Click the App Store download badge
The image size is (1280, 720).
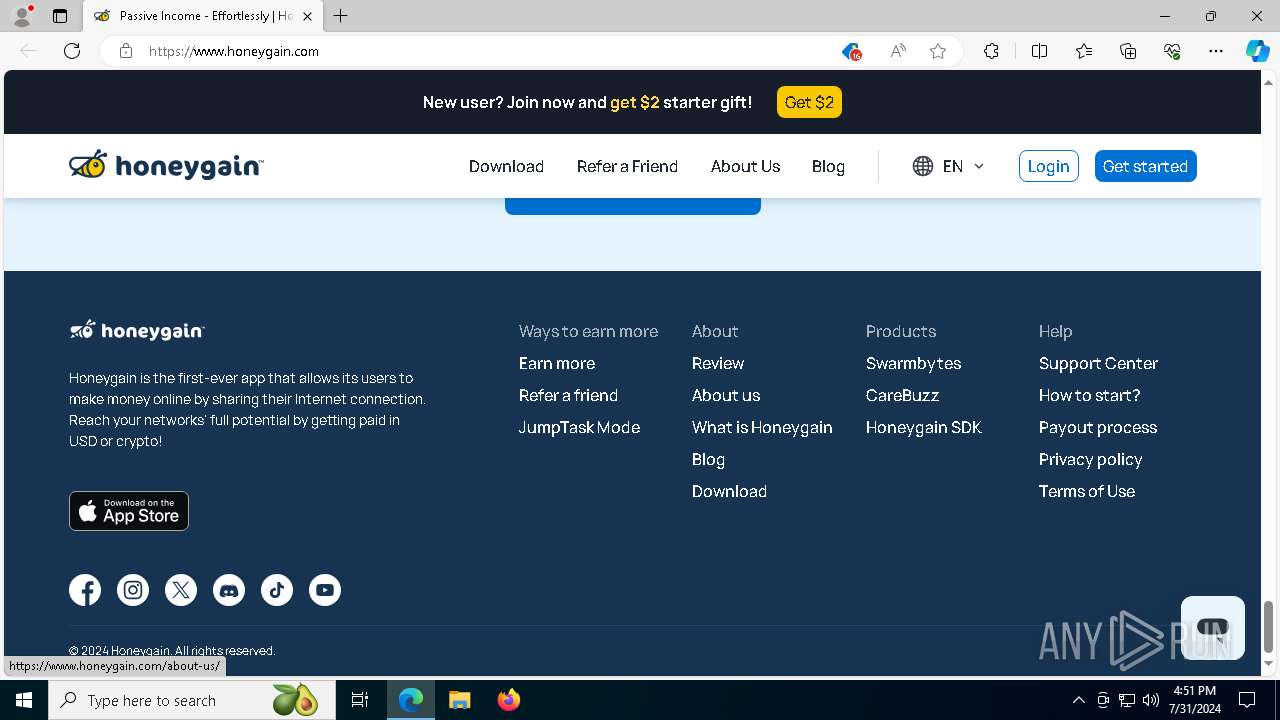[129, 511]
